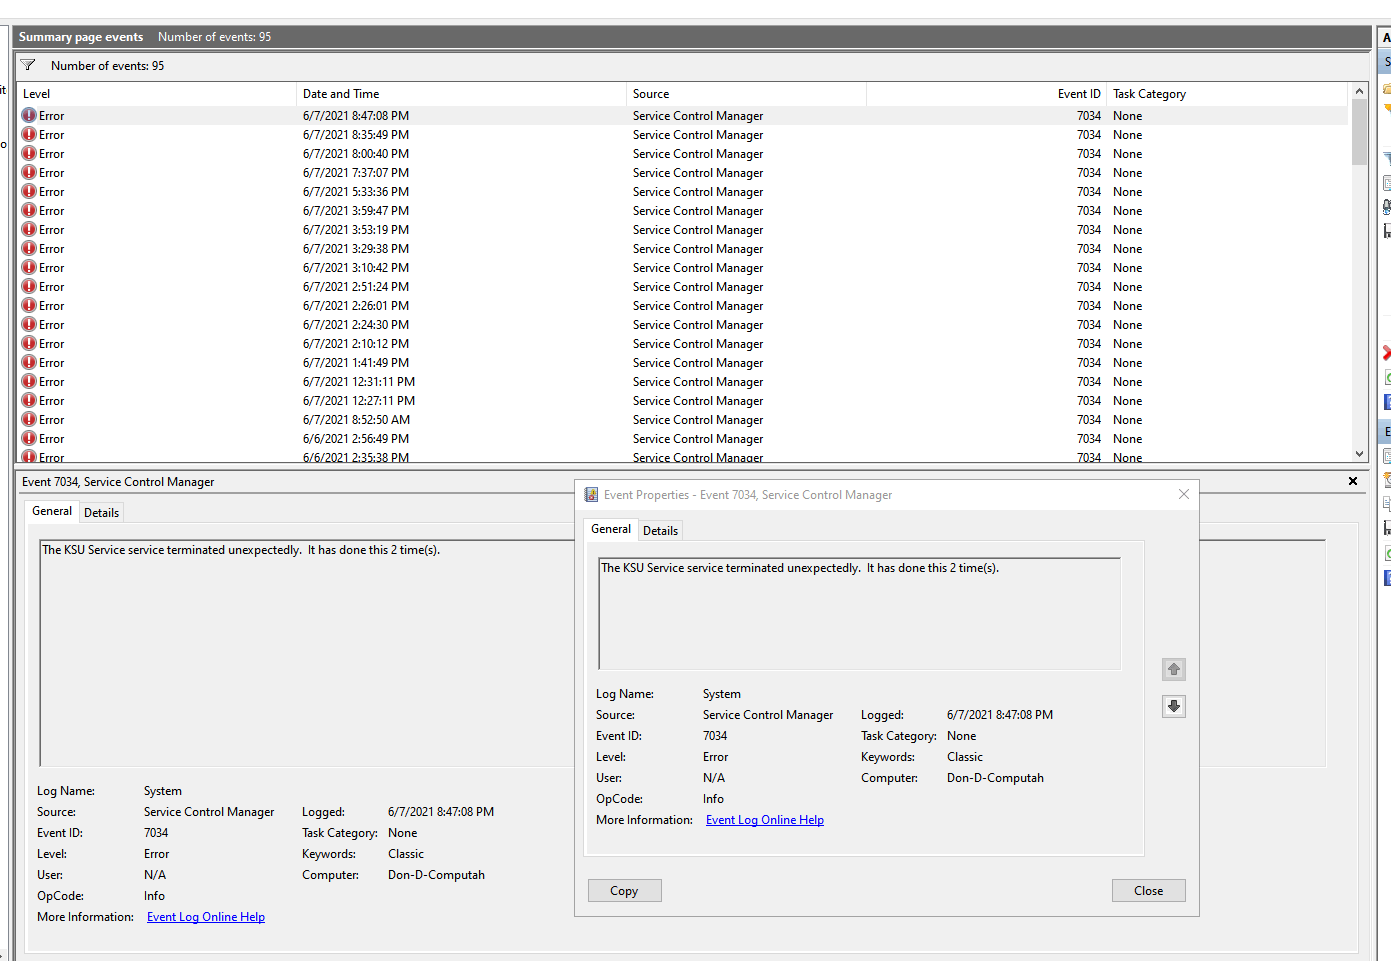Click the Event Properties dialog title icon

(591, 495)
